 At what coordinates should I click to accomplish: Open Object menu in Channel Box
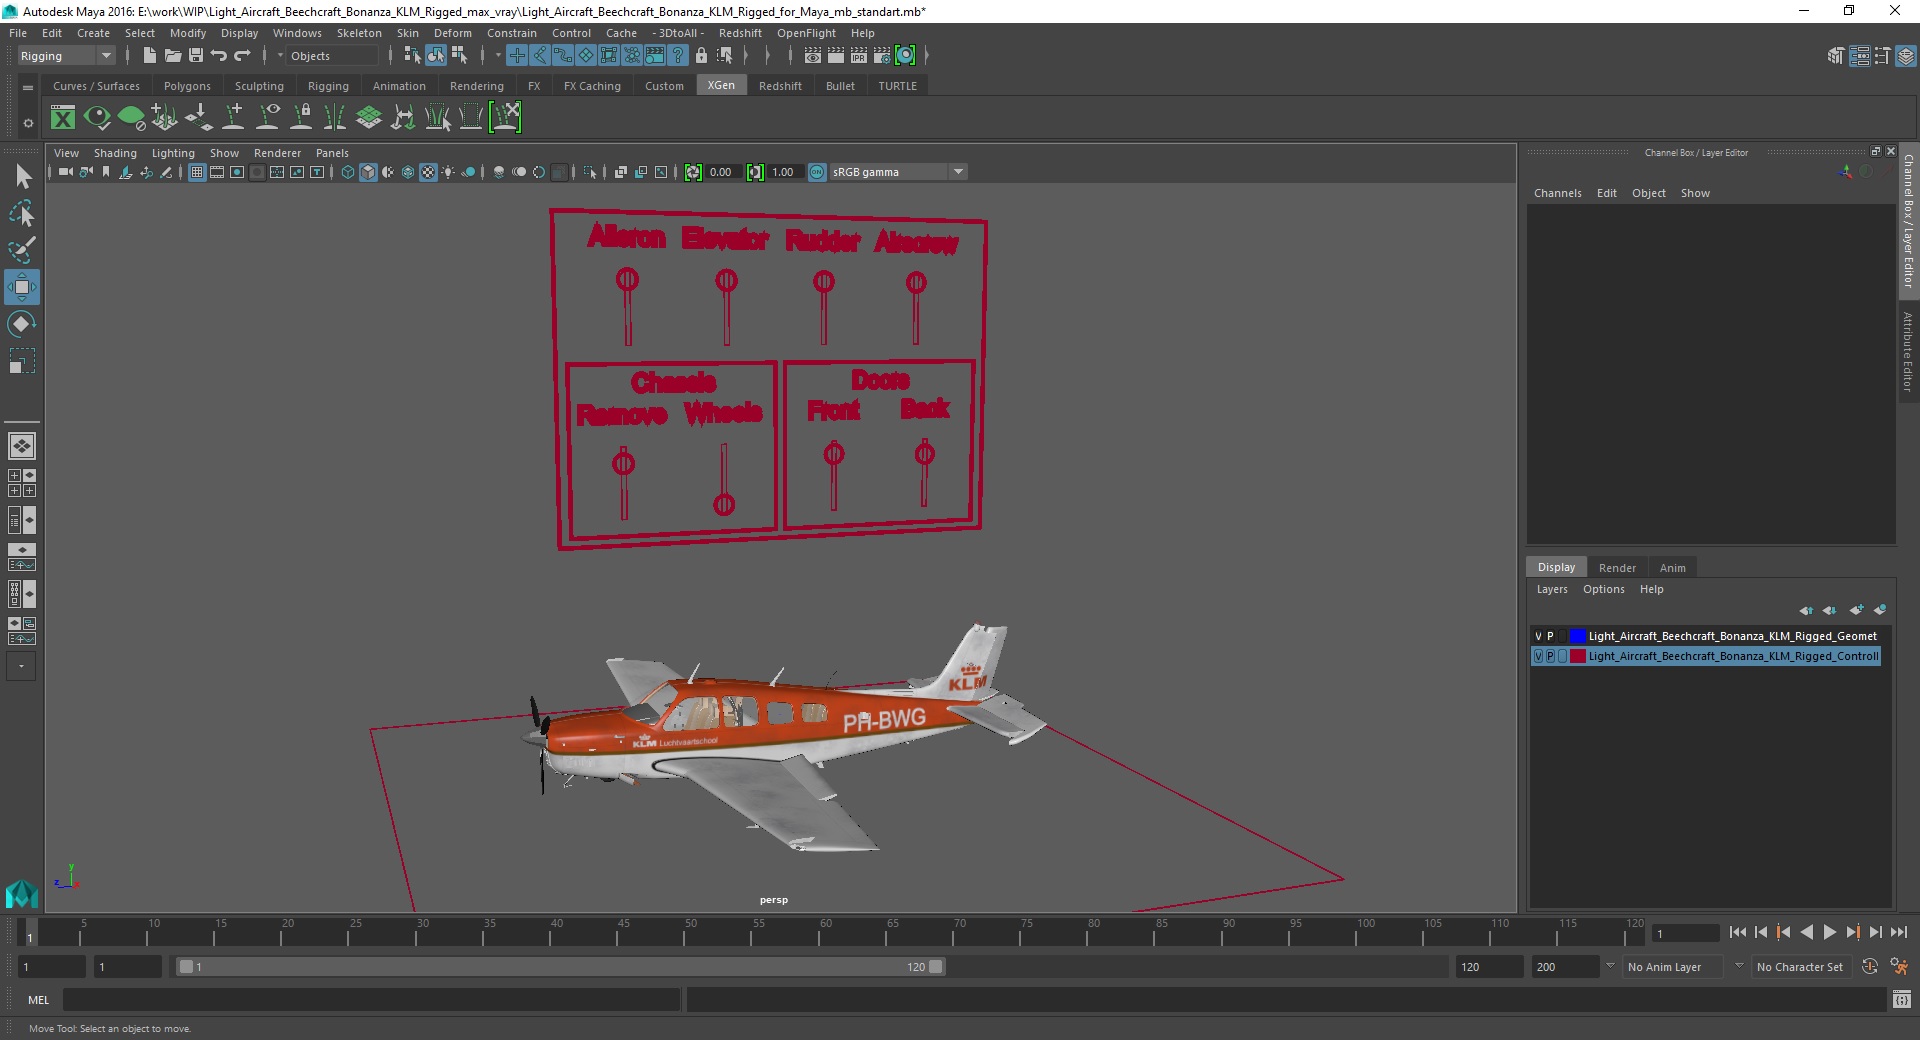pyautogui.click(x=1648, y=193)
